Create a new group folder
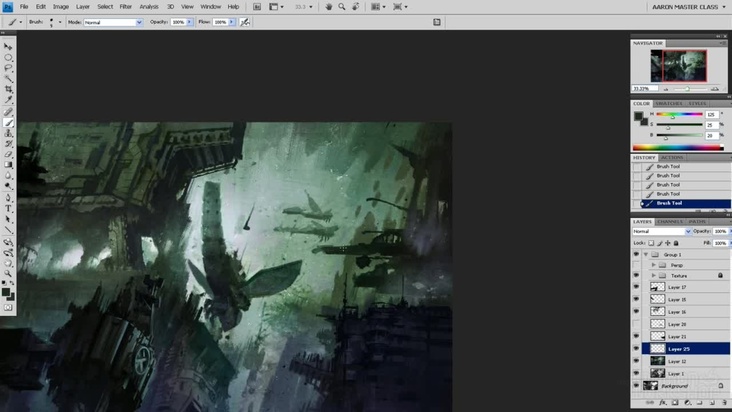Viewport: 732px width, 412px height. (700, 402)
